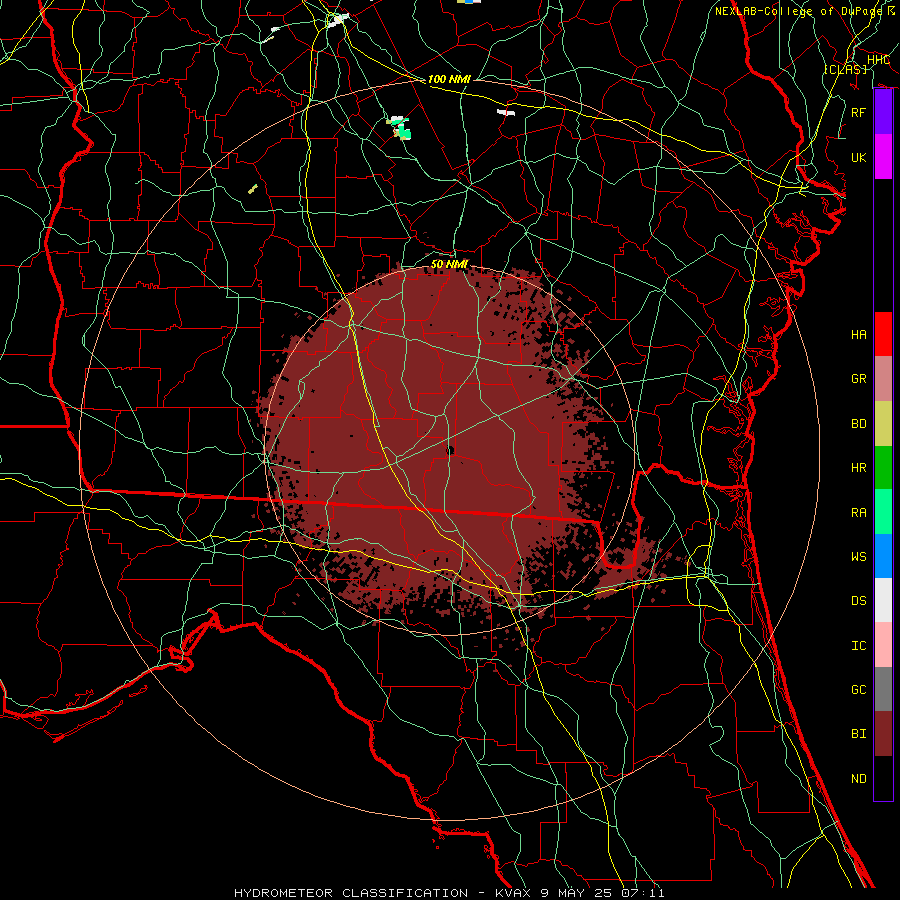Click the UK magenta legend swatch
Screen dimensions: 900x900
(883, 157)
